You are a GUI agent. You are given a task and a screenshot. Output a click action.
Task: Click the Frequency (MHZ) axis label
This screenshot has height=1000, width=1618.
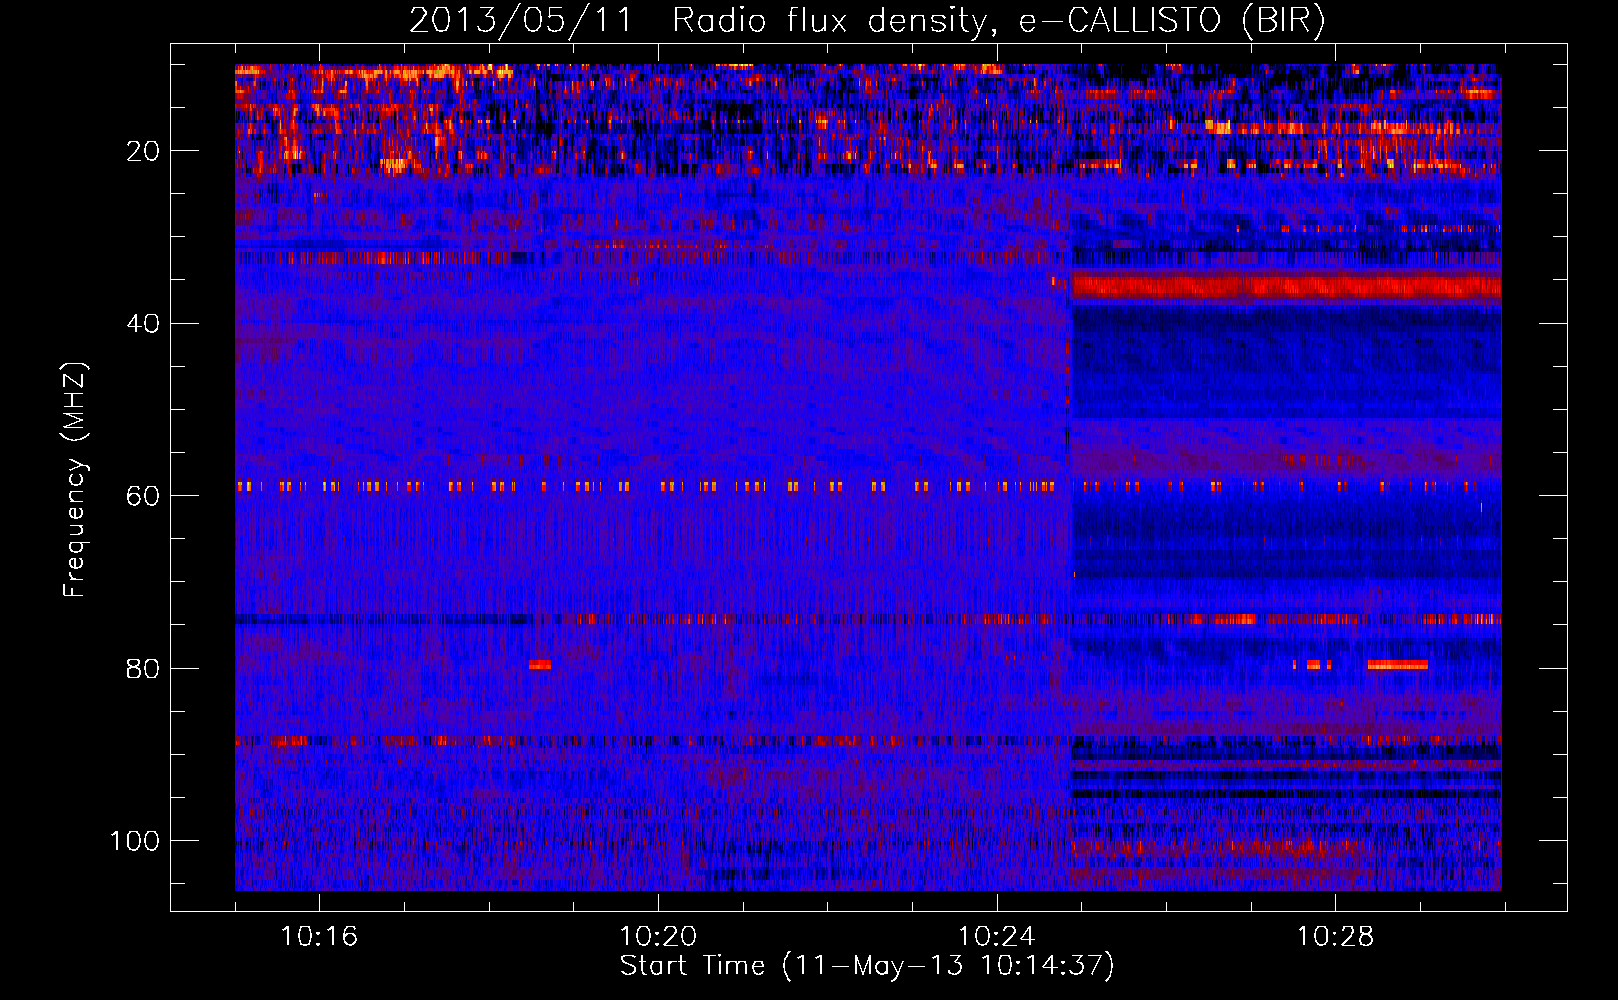coord(75,480)
